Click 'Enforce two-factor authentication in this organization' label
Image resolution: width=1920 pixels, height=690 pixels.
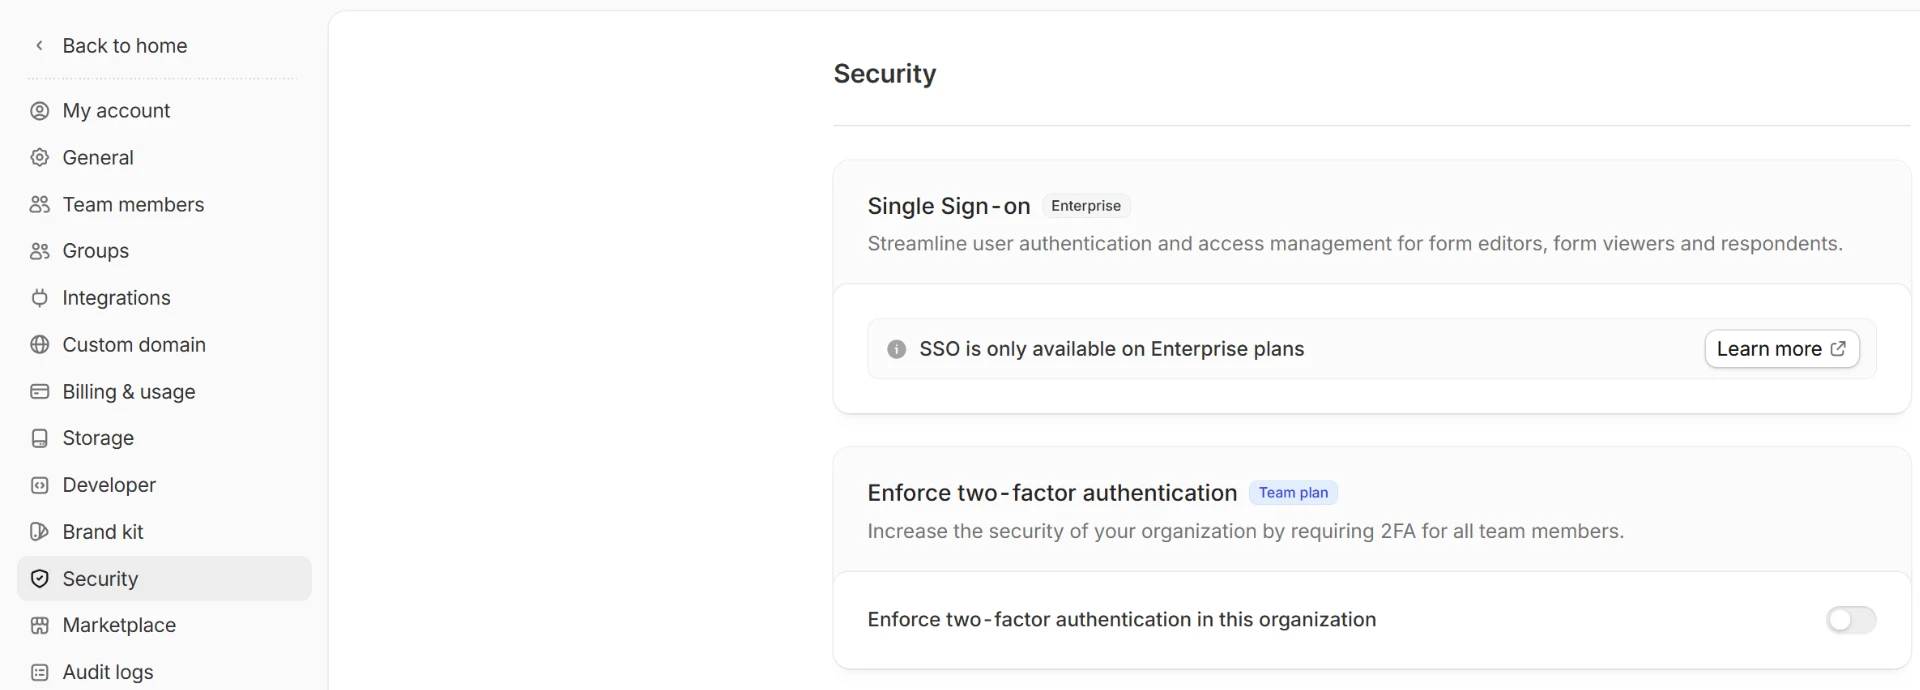tap(1122, 620)
